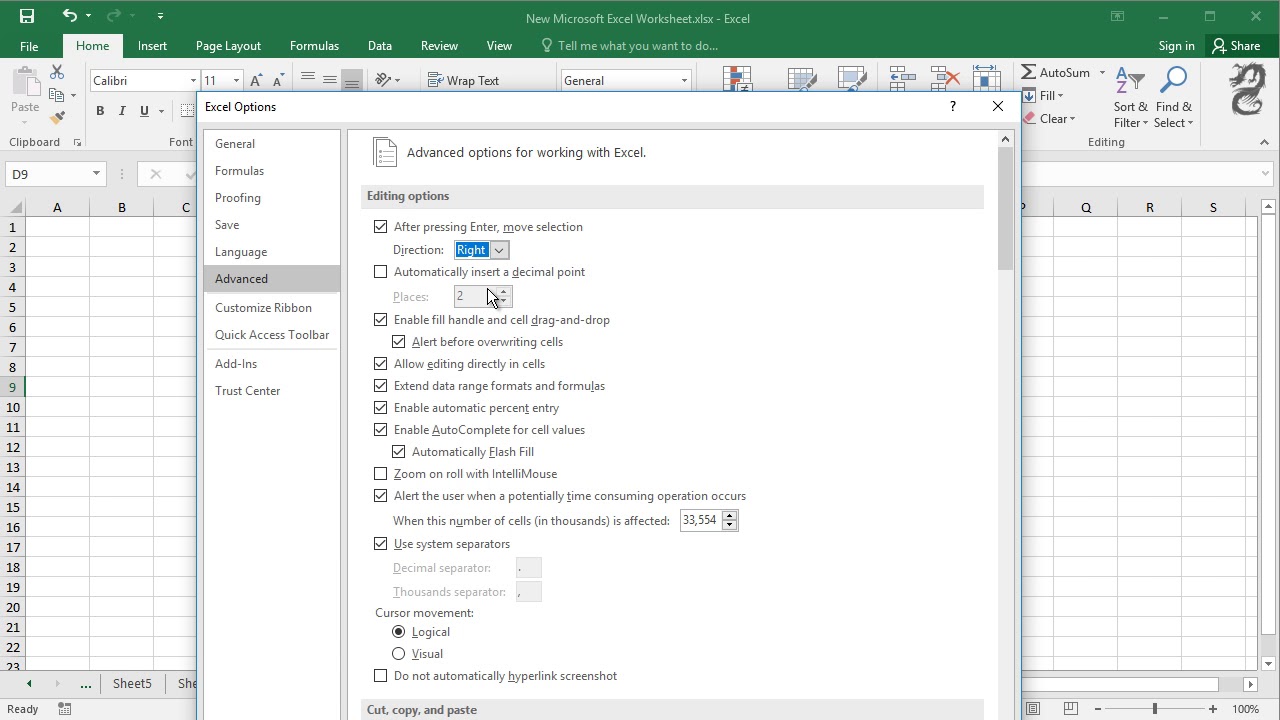1280x720 pixels.
Task: Click the Cut scissors icon
Action: [57, 72]
